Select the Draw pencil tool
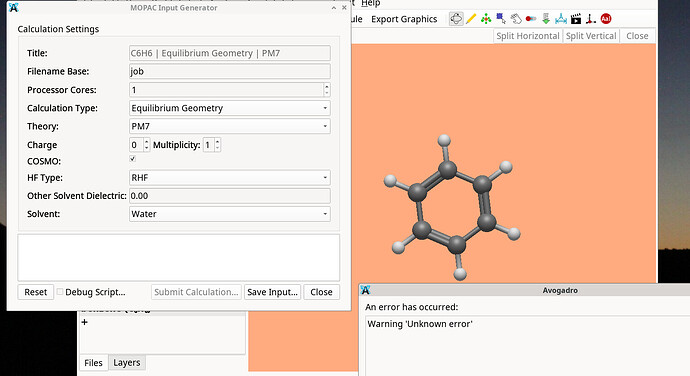 coord(471,19)
